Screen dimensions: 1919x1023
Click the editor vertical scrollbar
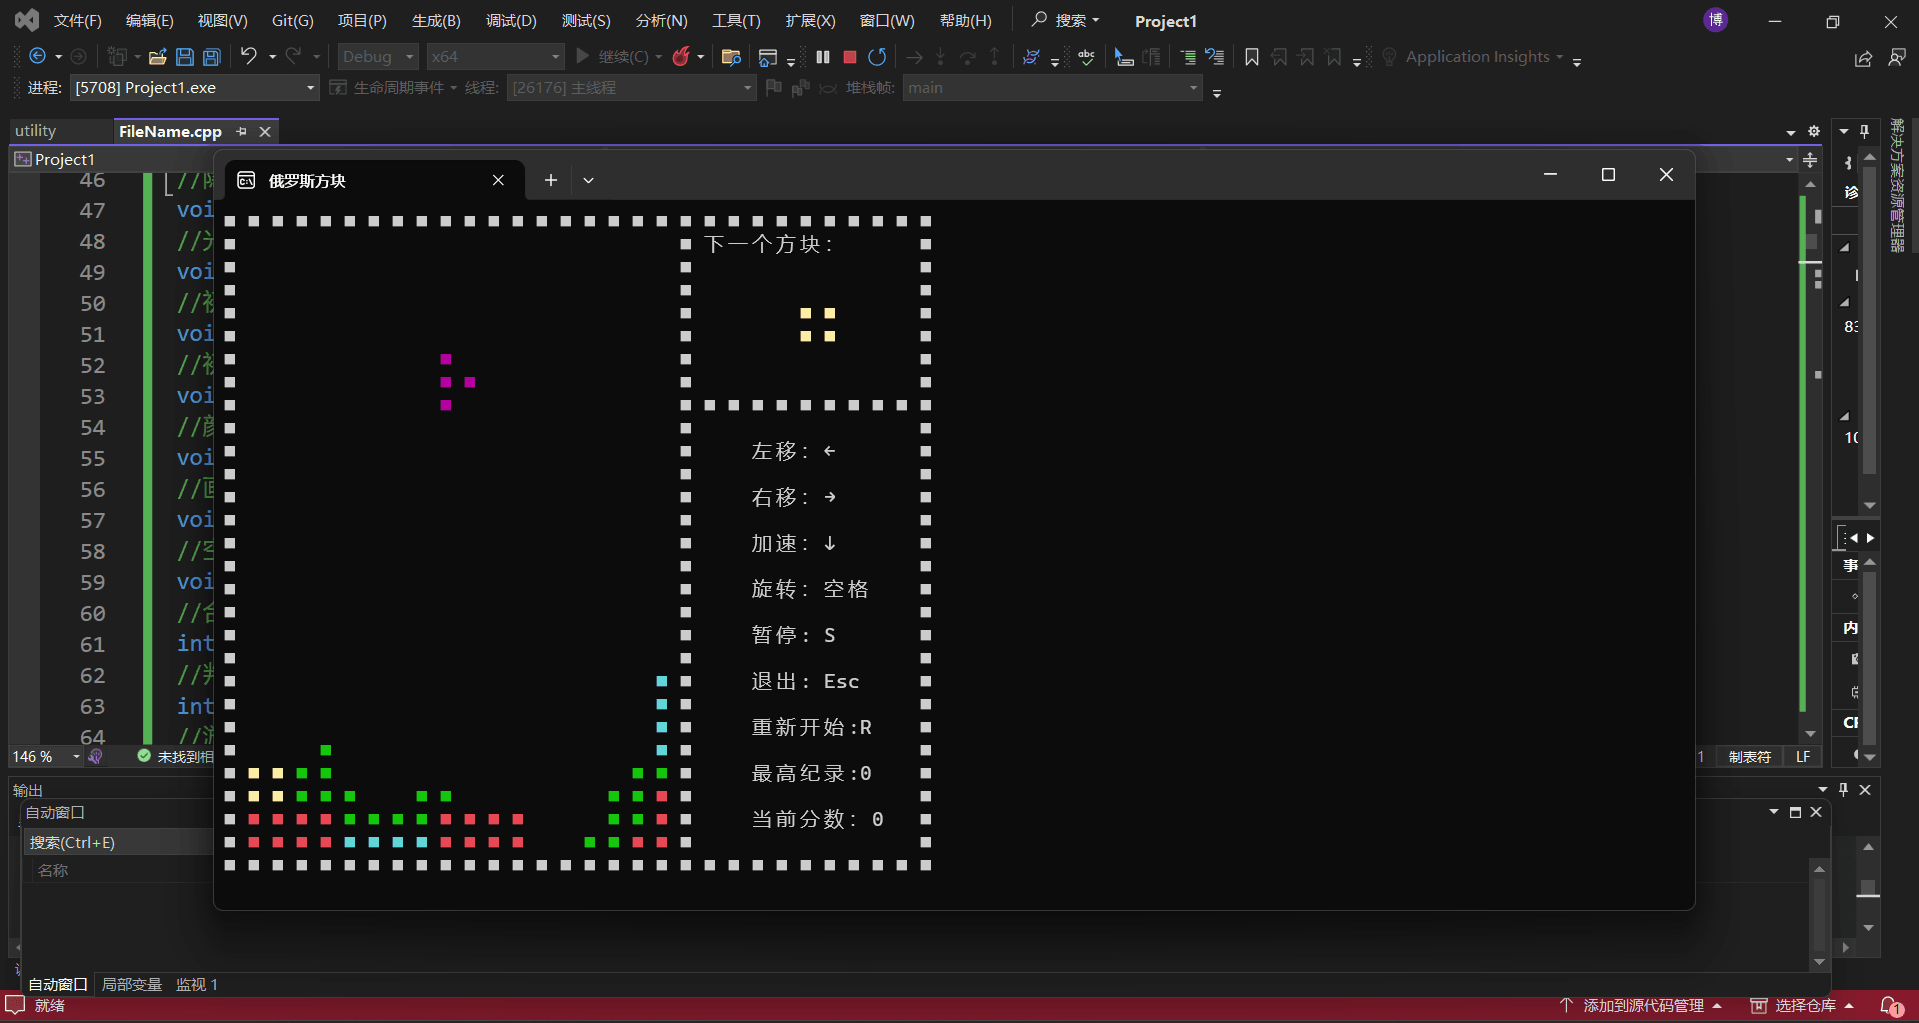coord(1811,460)
